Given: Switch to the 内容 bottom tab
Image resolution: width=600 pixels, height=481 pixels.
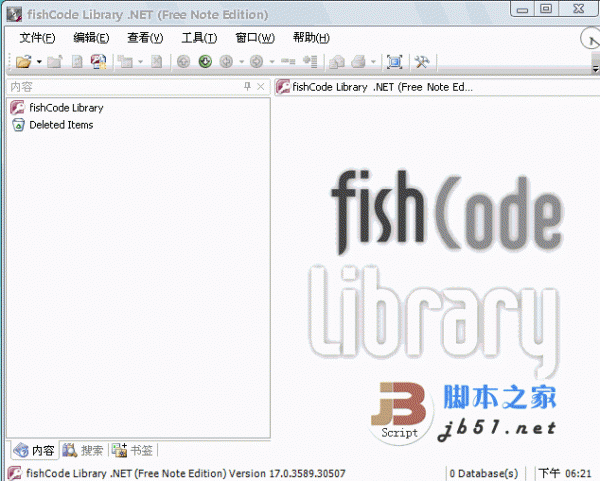Looking at the screenshot, I should [34, 450].
